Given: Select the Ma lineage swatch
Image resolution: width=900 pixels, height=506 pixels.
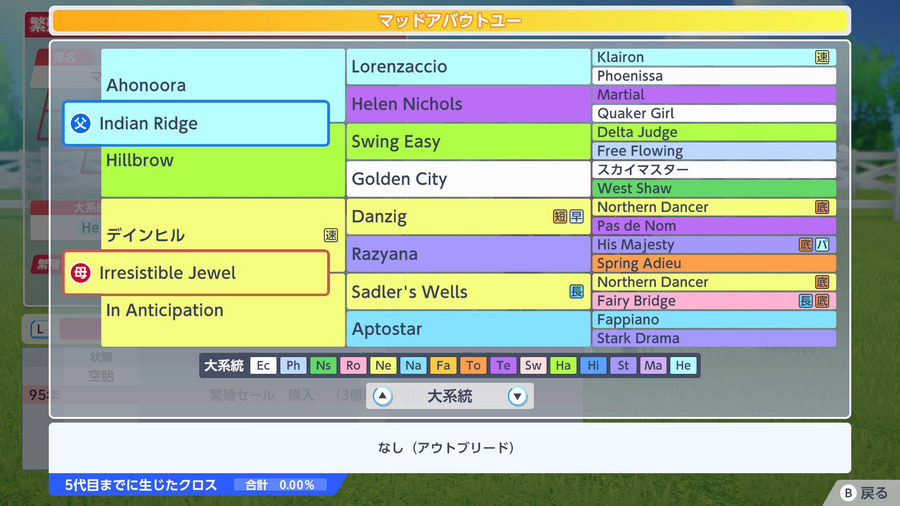Looking at the screenshot, I should coord(653,365).
